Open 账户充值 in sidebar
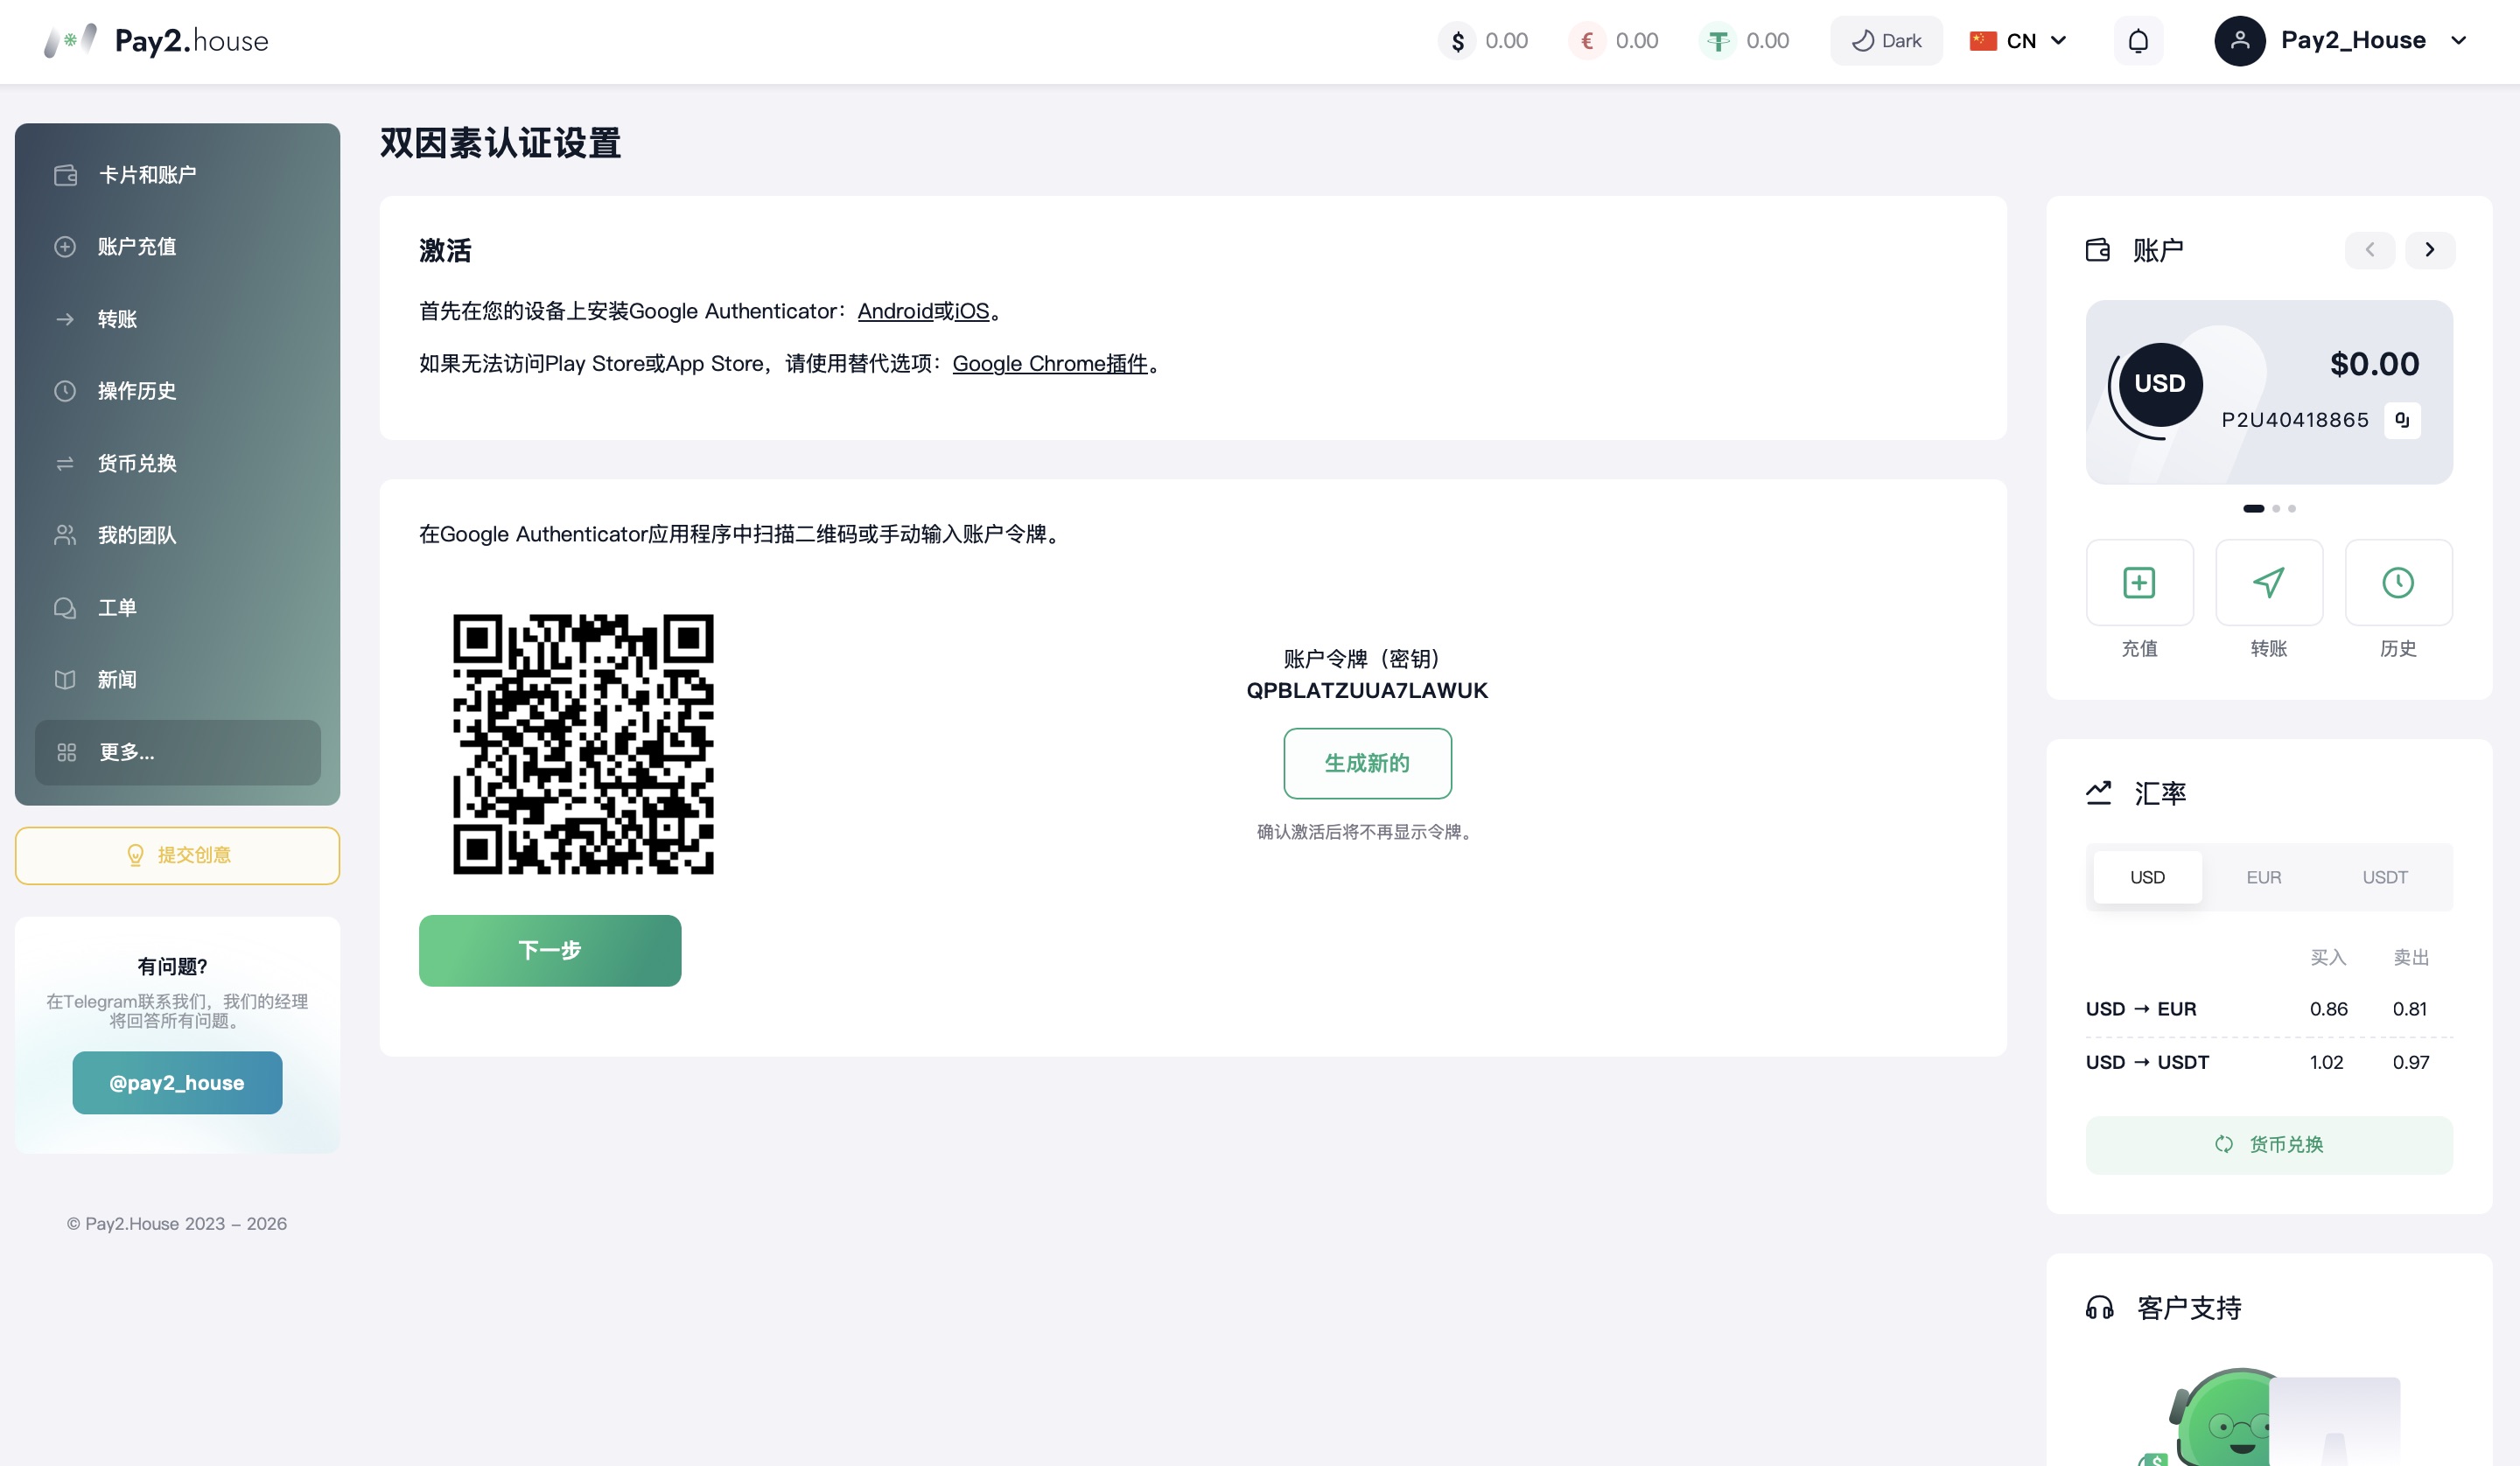The height and width of the screenshot is (1466, 2520). (178, 247)
